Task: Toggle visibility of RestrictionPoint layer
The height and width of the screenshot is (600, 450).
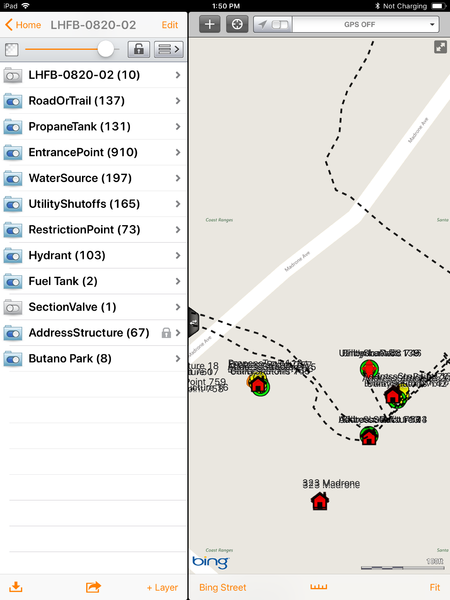Action: (x=13, y=230)
